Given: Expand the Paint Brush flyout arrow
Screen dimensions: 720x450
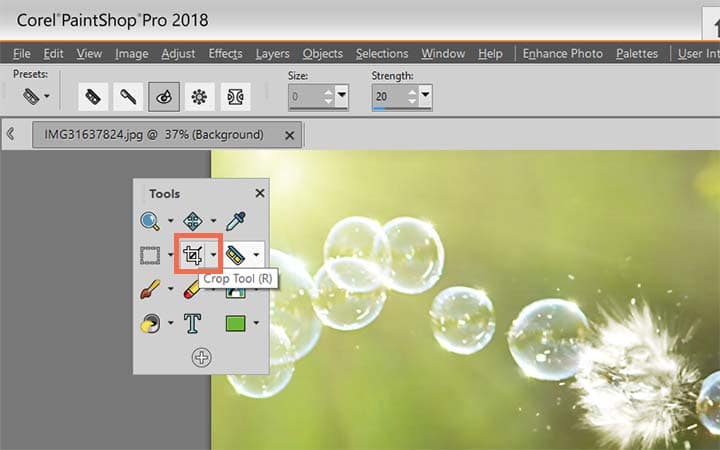Looking at the screenshot, I should [x=171, y=289].
